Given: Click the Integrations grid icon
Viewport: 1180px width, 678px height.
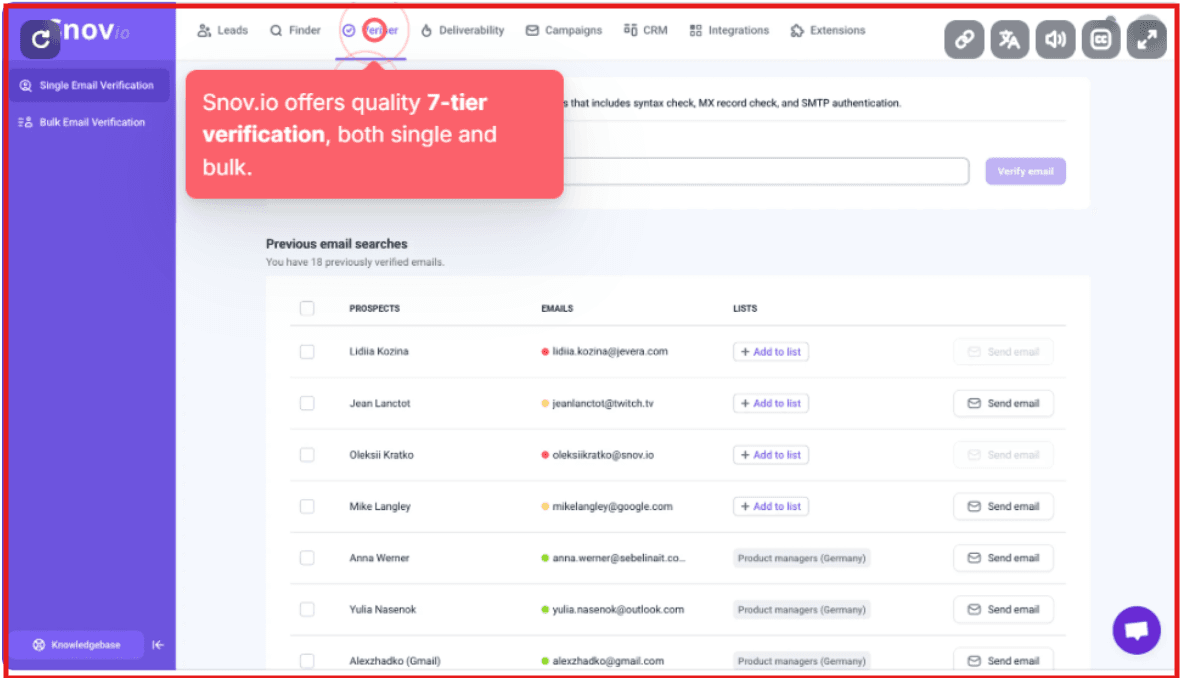Looking at the screenshot, I should click(696, 30).
